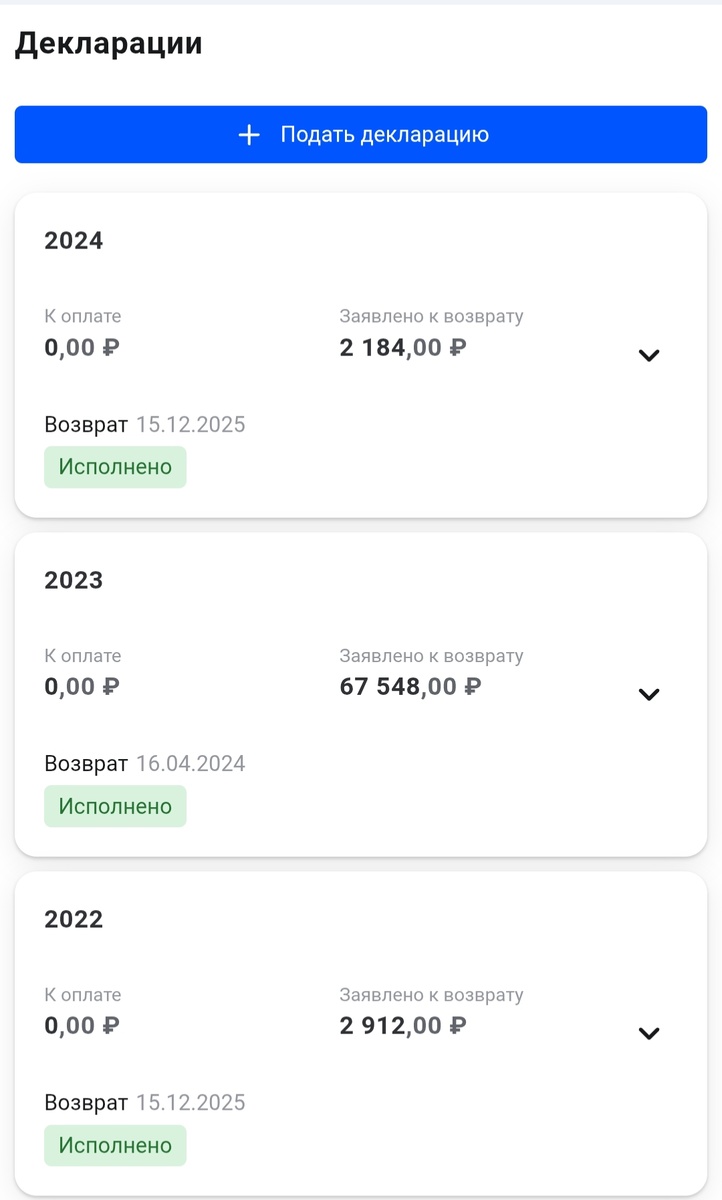This screenshot has height=1200, width=722.
Task: Click the refund date 16.04.2024
Action: 191,764
